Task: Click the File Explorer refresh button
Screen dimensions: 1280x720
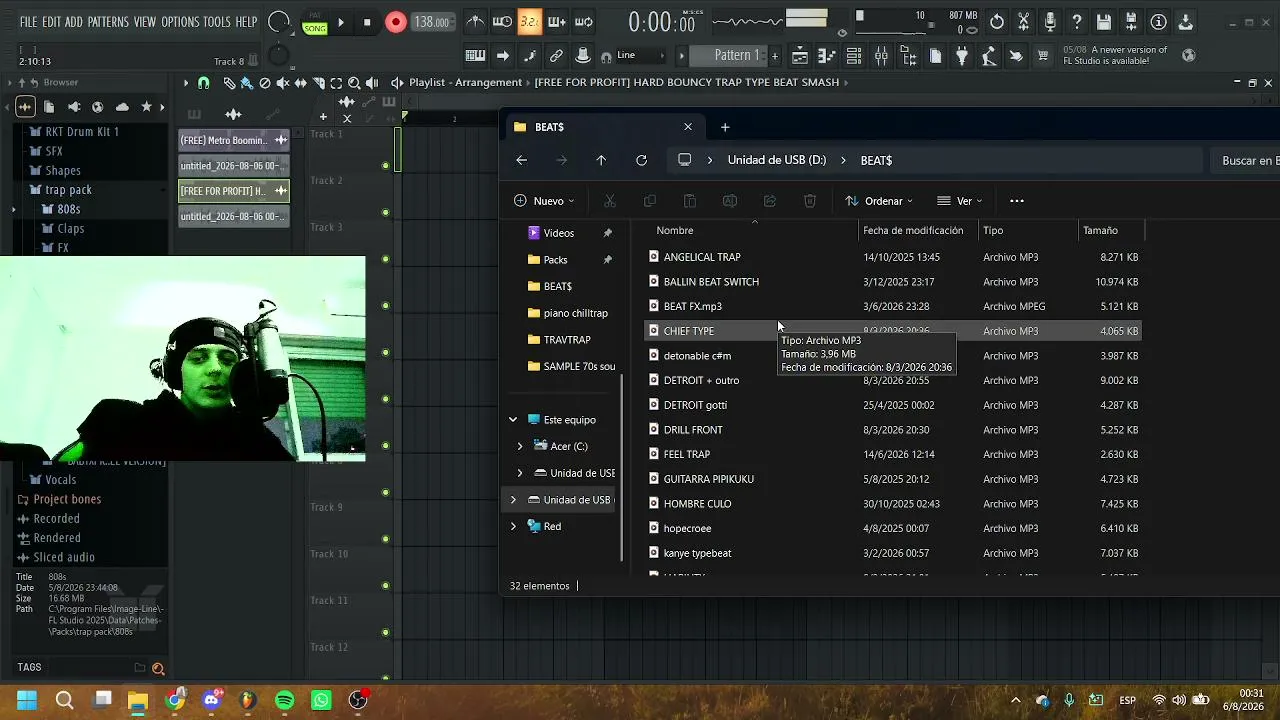Action: 641,160
